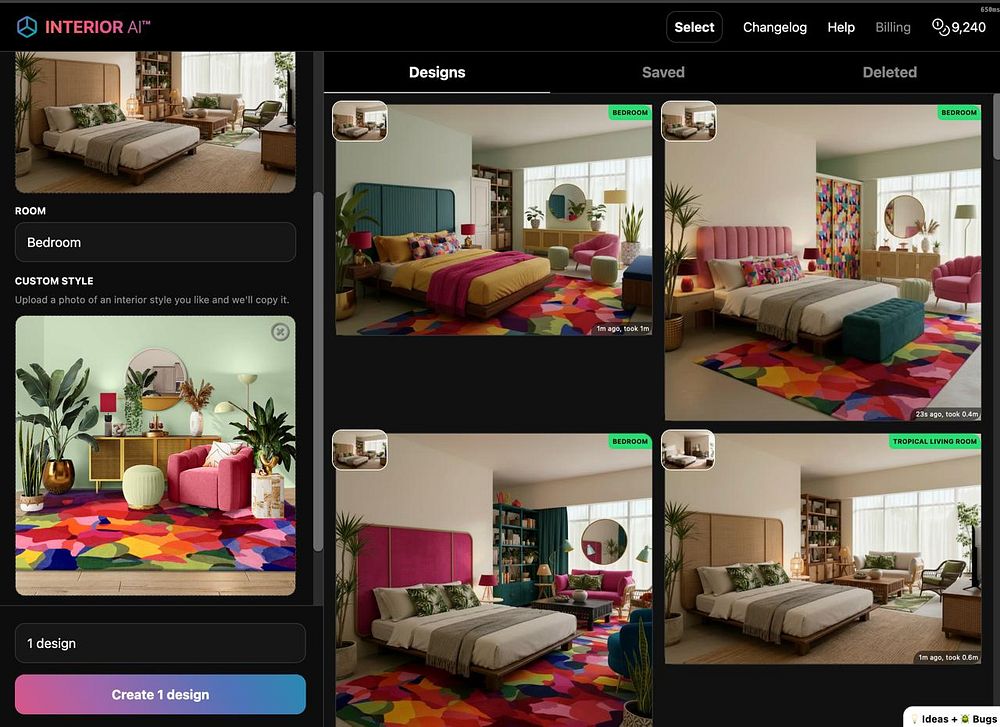Remove the custom style photo with the X icon
The width and height of the screenshot is (1000, 727).
click(280, 332)
